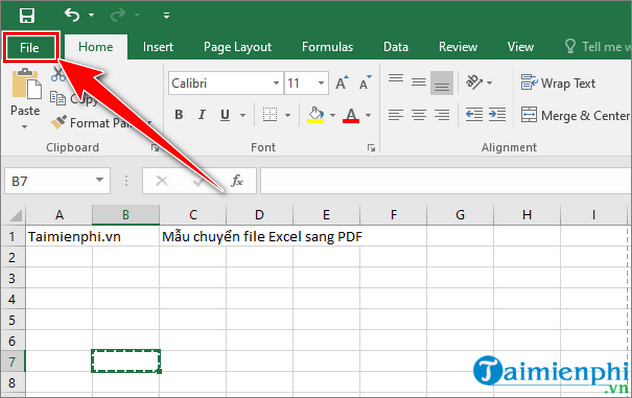Screen dimensions: 632x398
Task: Click Middle Align icon
Action: pyautogui.click(x=419, y=83)
